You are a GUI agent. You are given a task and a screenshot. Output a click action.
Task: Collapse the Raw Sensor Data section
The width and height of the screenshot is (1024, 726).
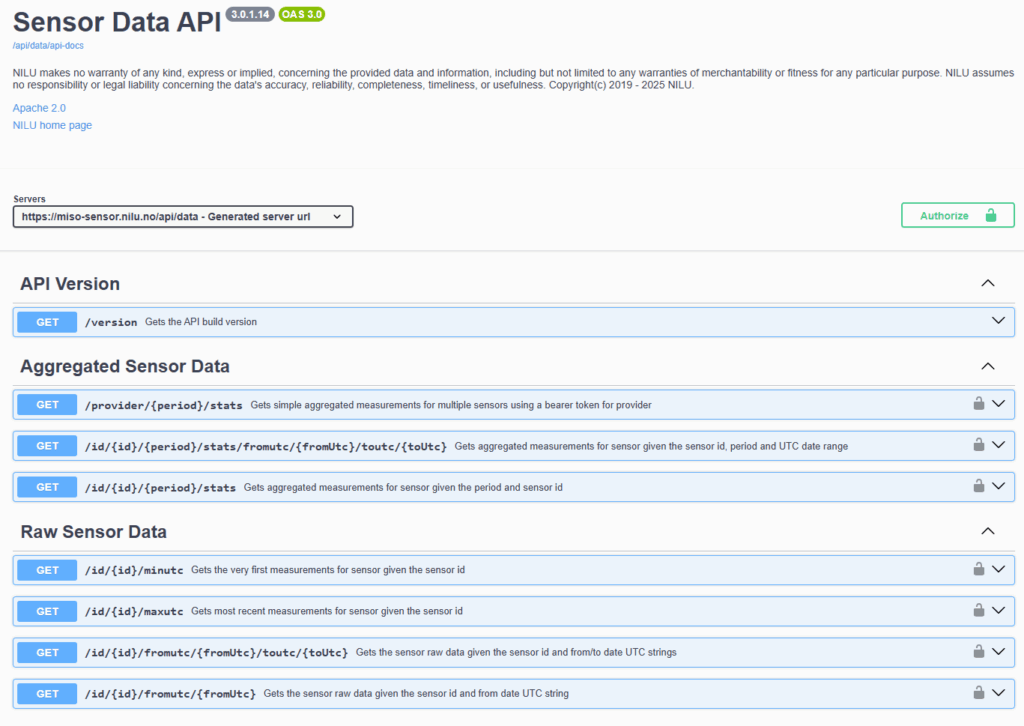[x=988, y=531]
